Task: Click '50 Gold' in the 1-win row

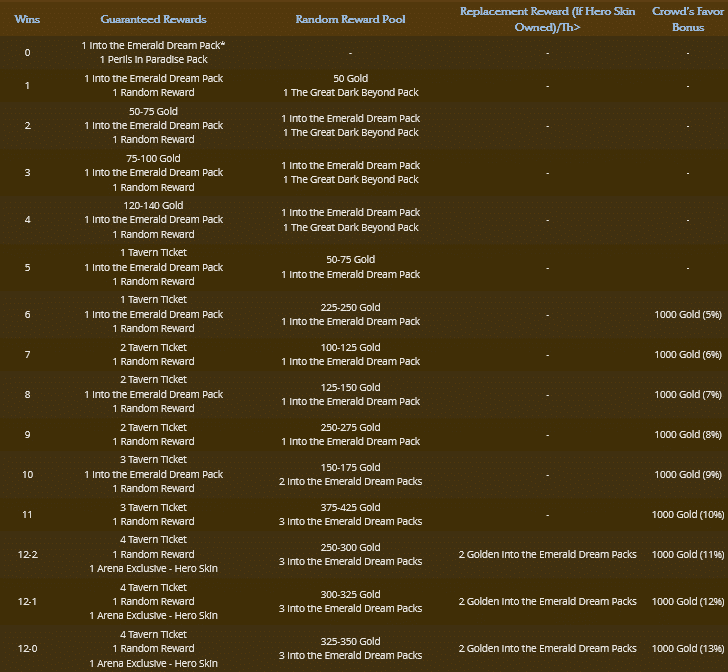Action: click(x=351, y=78)
